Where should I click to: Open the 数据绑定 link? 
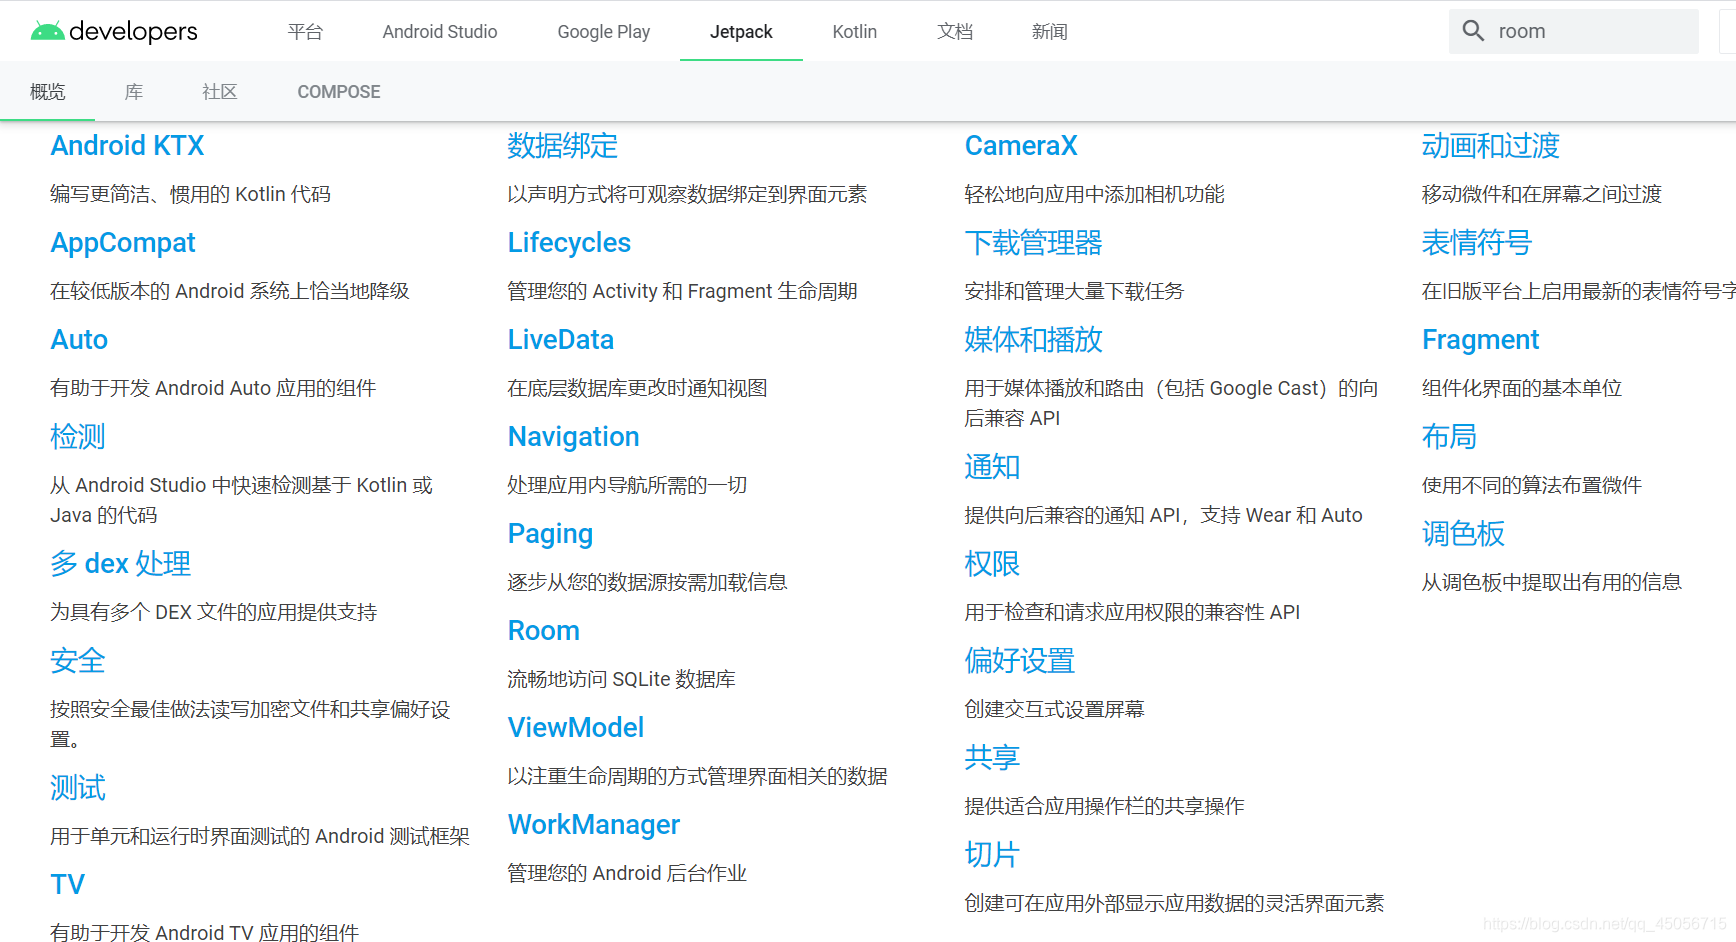coord(563,146)
